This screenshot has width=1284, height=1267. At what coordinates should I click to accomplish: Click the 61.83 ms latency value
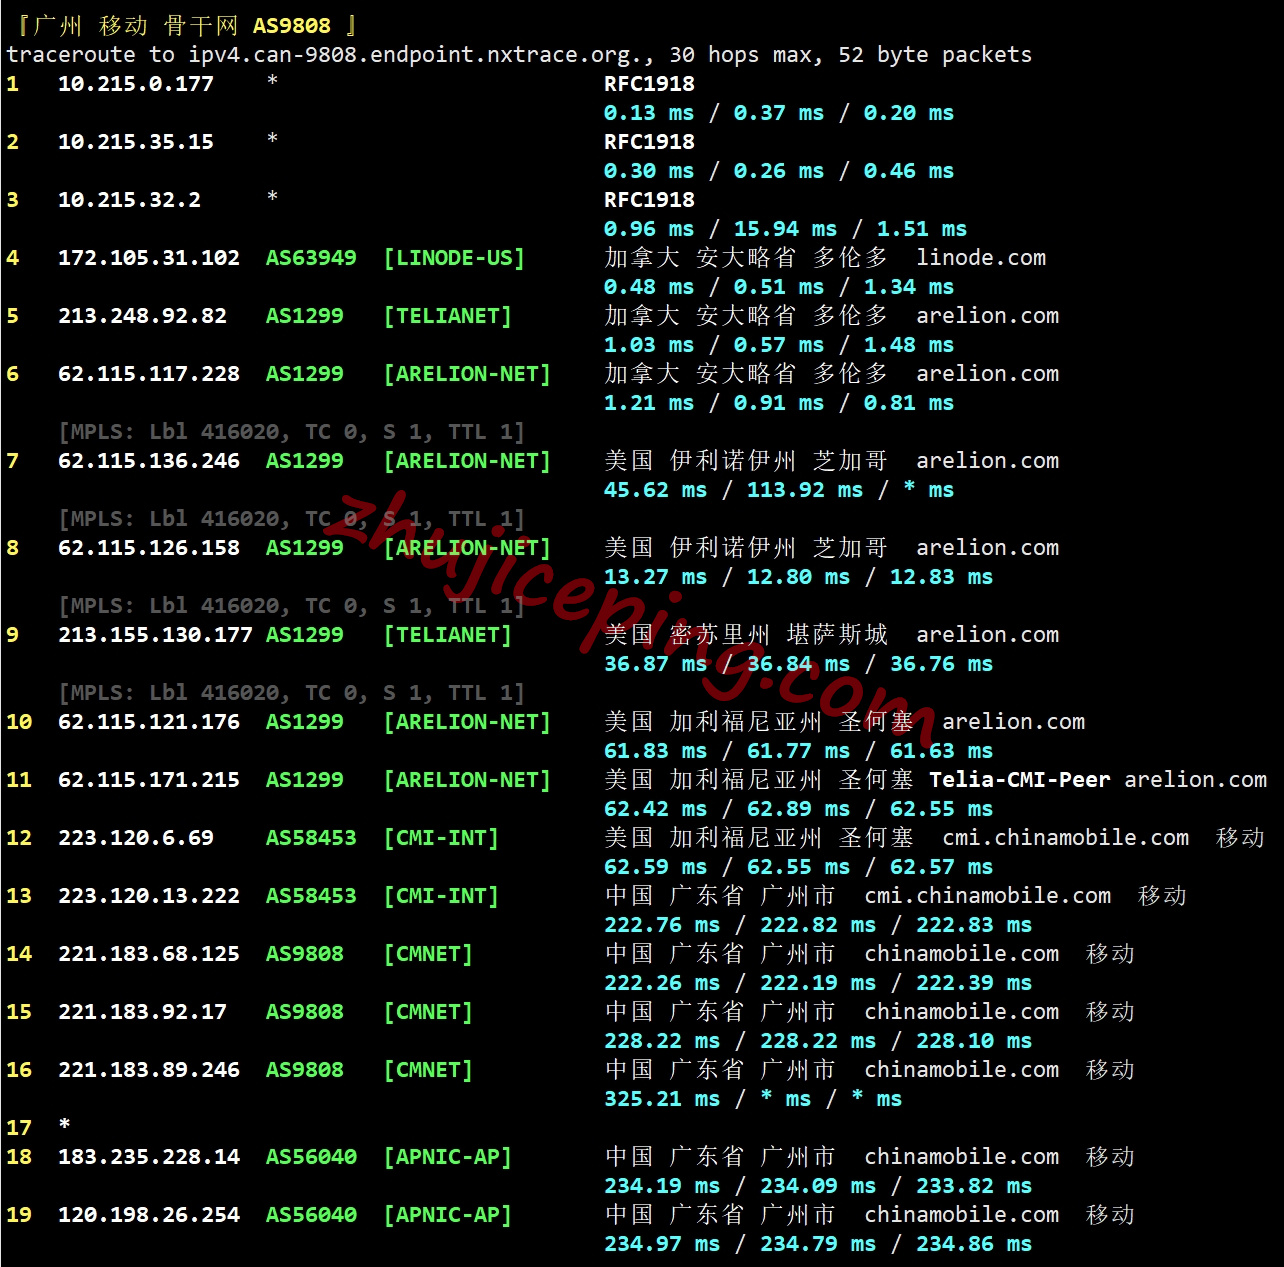coord(655,751)
